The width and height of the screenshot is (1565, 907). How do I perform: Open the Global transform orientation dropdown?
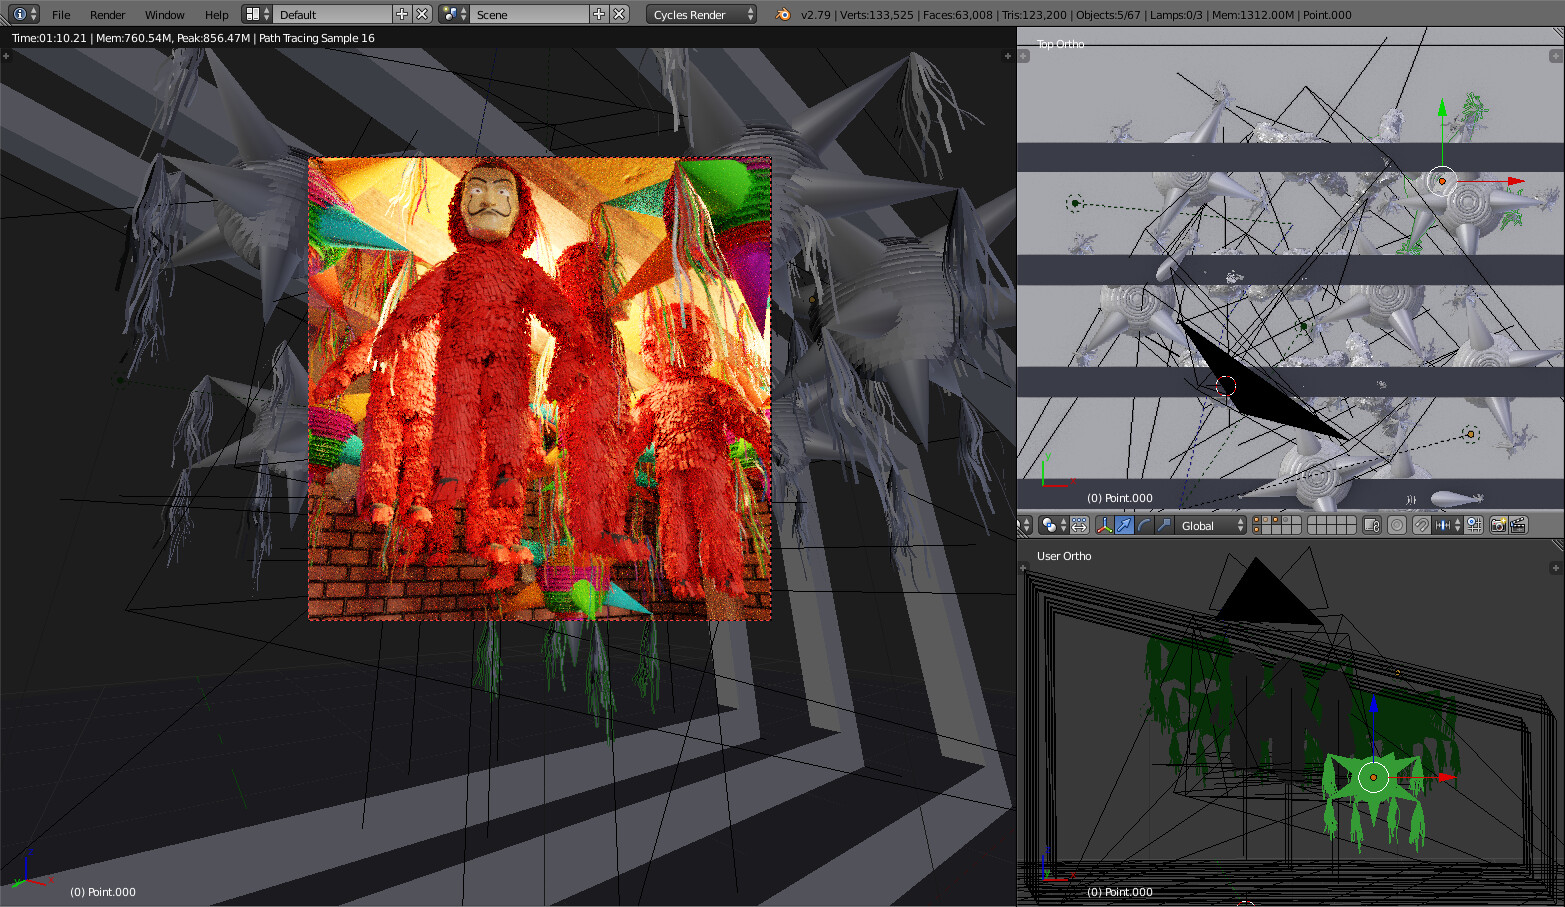pos(1211,525)
